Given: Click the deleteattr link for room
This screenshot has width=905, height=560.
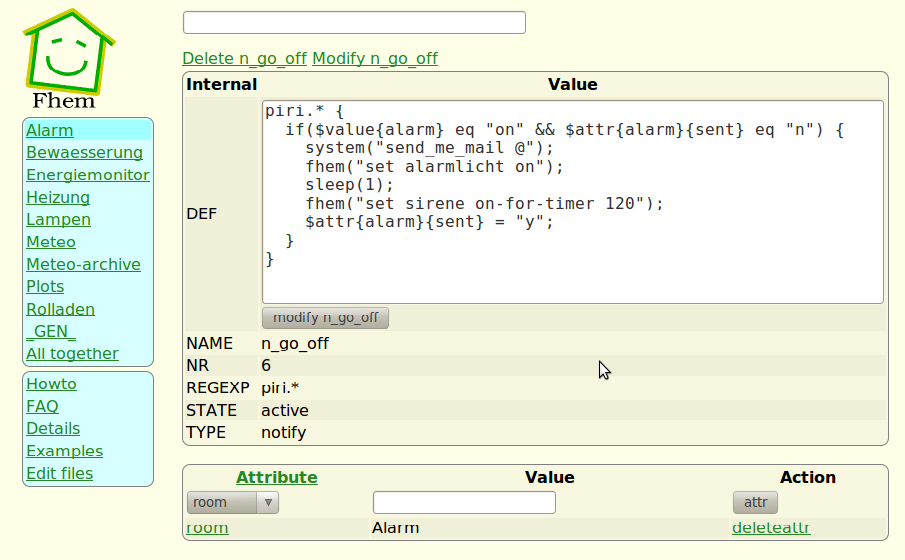Looking at the screenshot, I should [x=770, y=527].
